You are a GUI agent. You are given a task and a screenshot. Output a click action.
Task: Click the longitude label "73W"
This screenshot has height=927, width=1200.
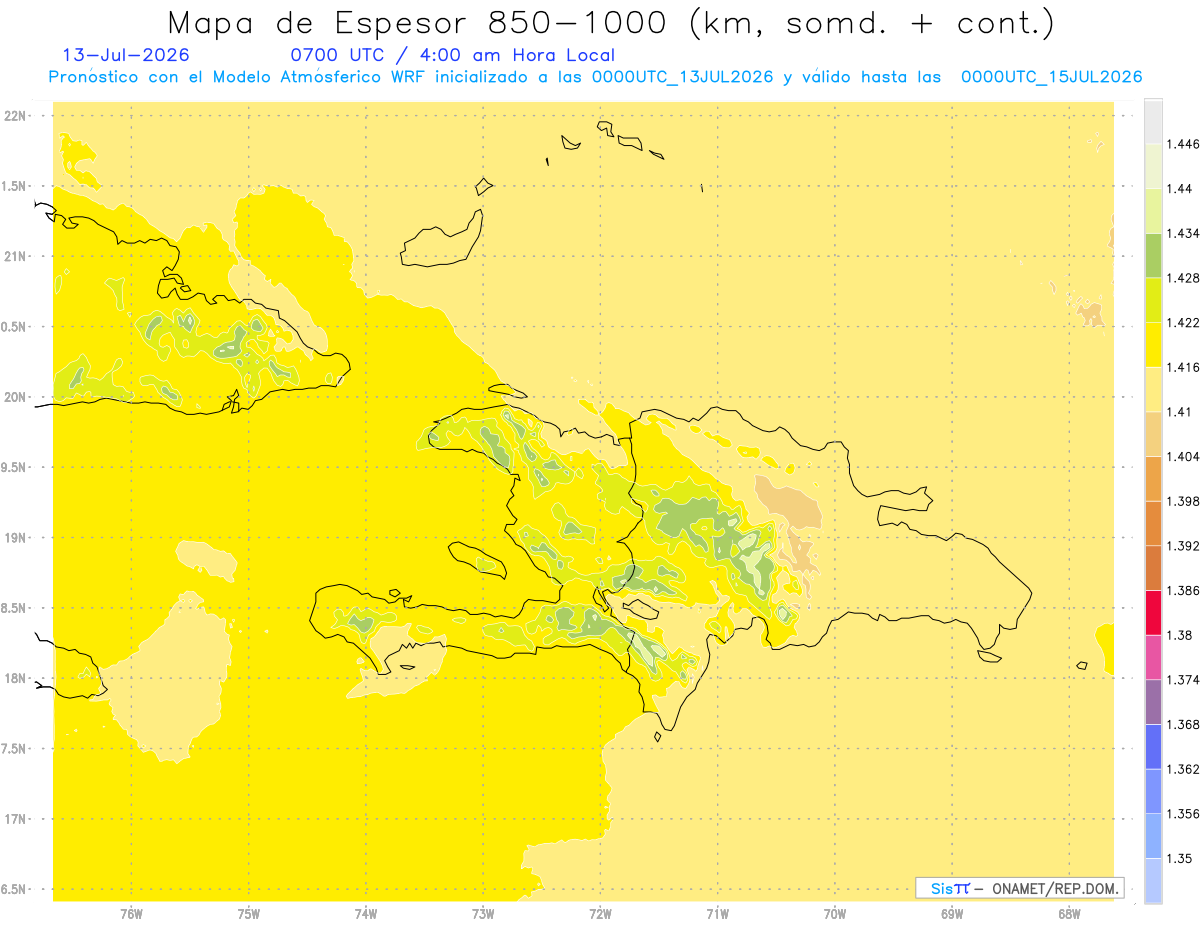(483, 913)
